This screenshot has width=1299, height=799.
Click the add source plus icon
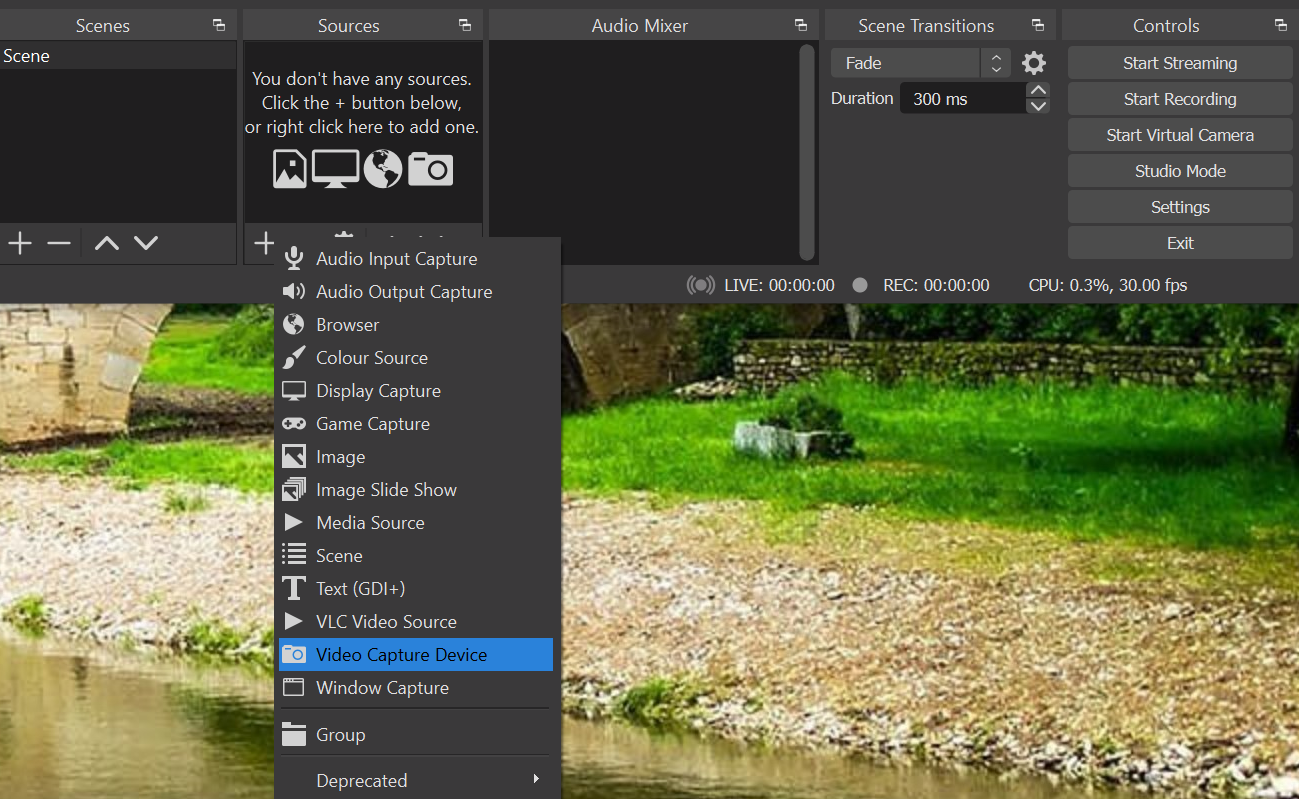(x=264, y=243)
